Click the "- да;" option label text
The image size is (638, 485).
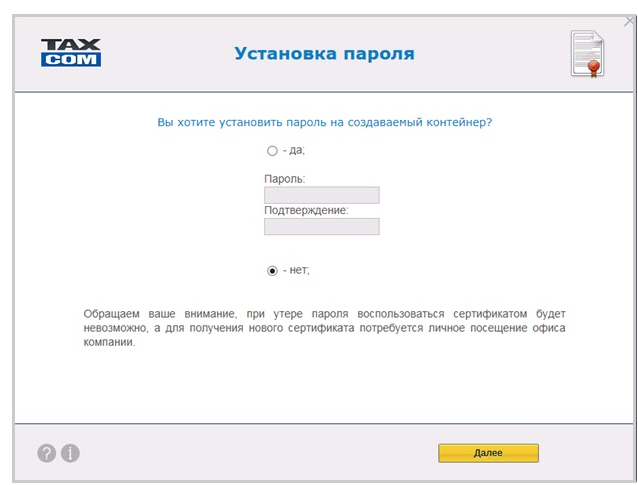tap(293, 151)
